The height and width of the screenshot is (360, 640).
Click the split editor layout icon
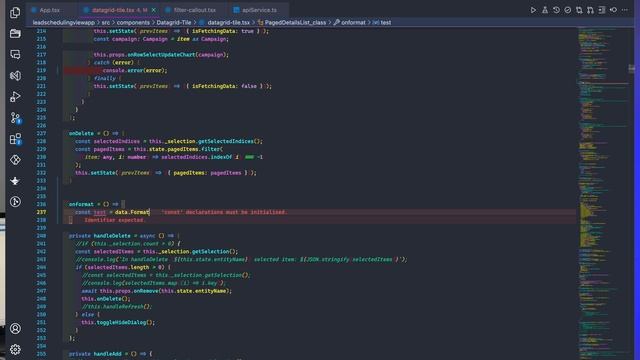coord(602,10)
